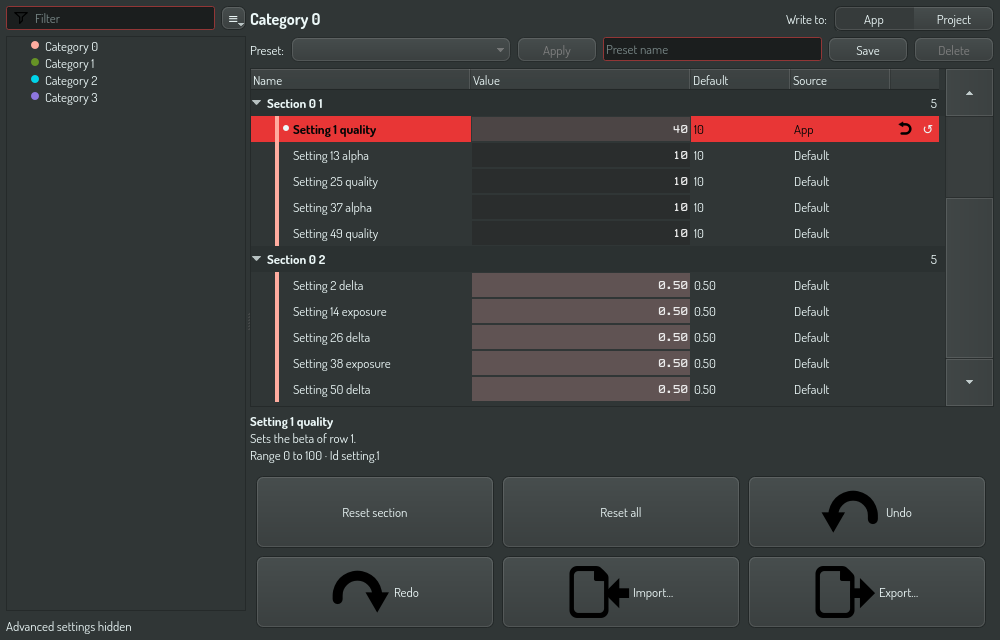
Task: Sort by the Source column header
Action: pyautogui.click(x=839, y=80)
